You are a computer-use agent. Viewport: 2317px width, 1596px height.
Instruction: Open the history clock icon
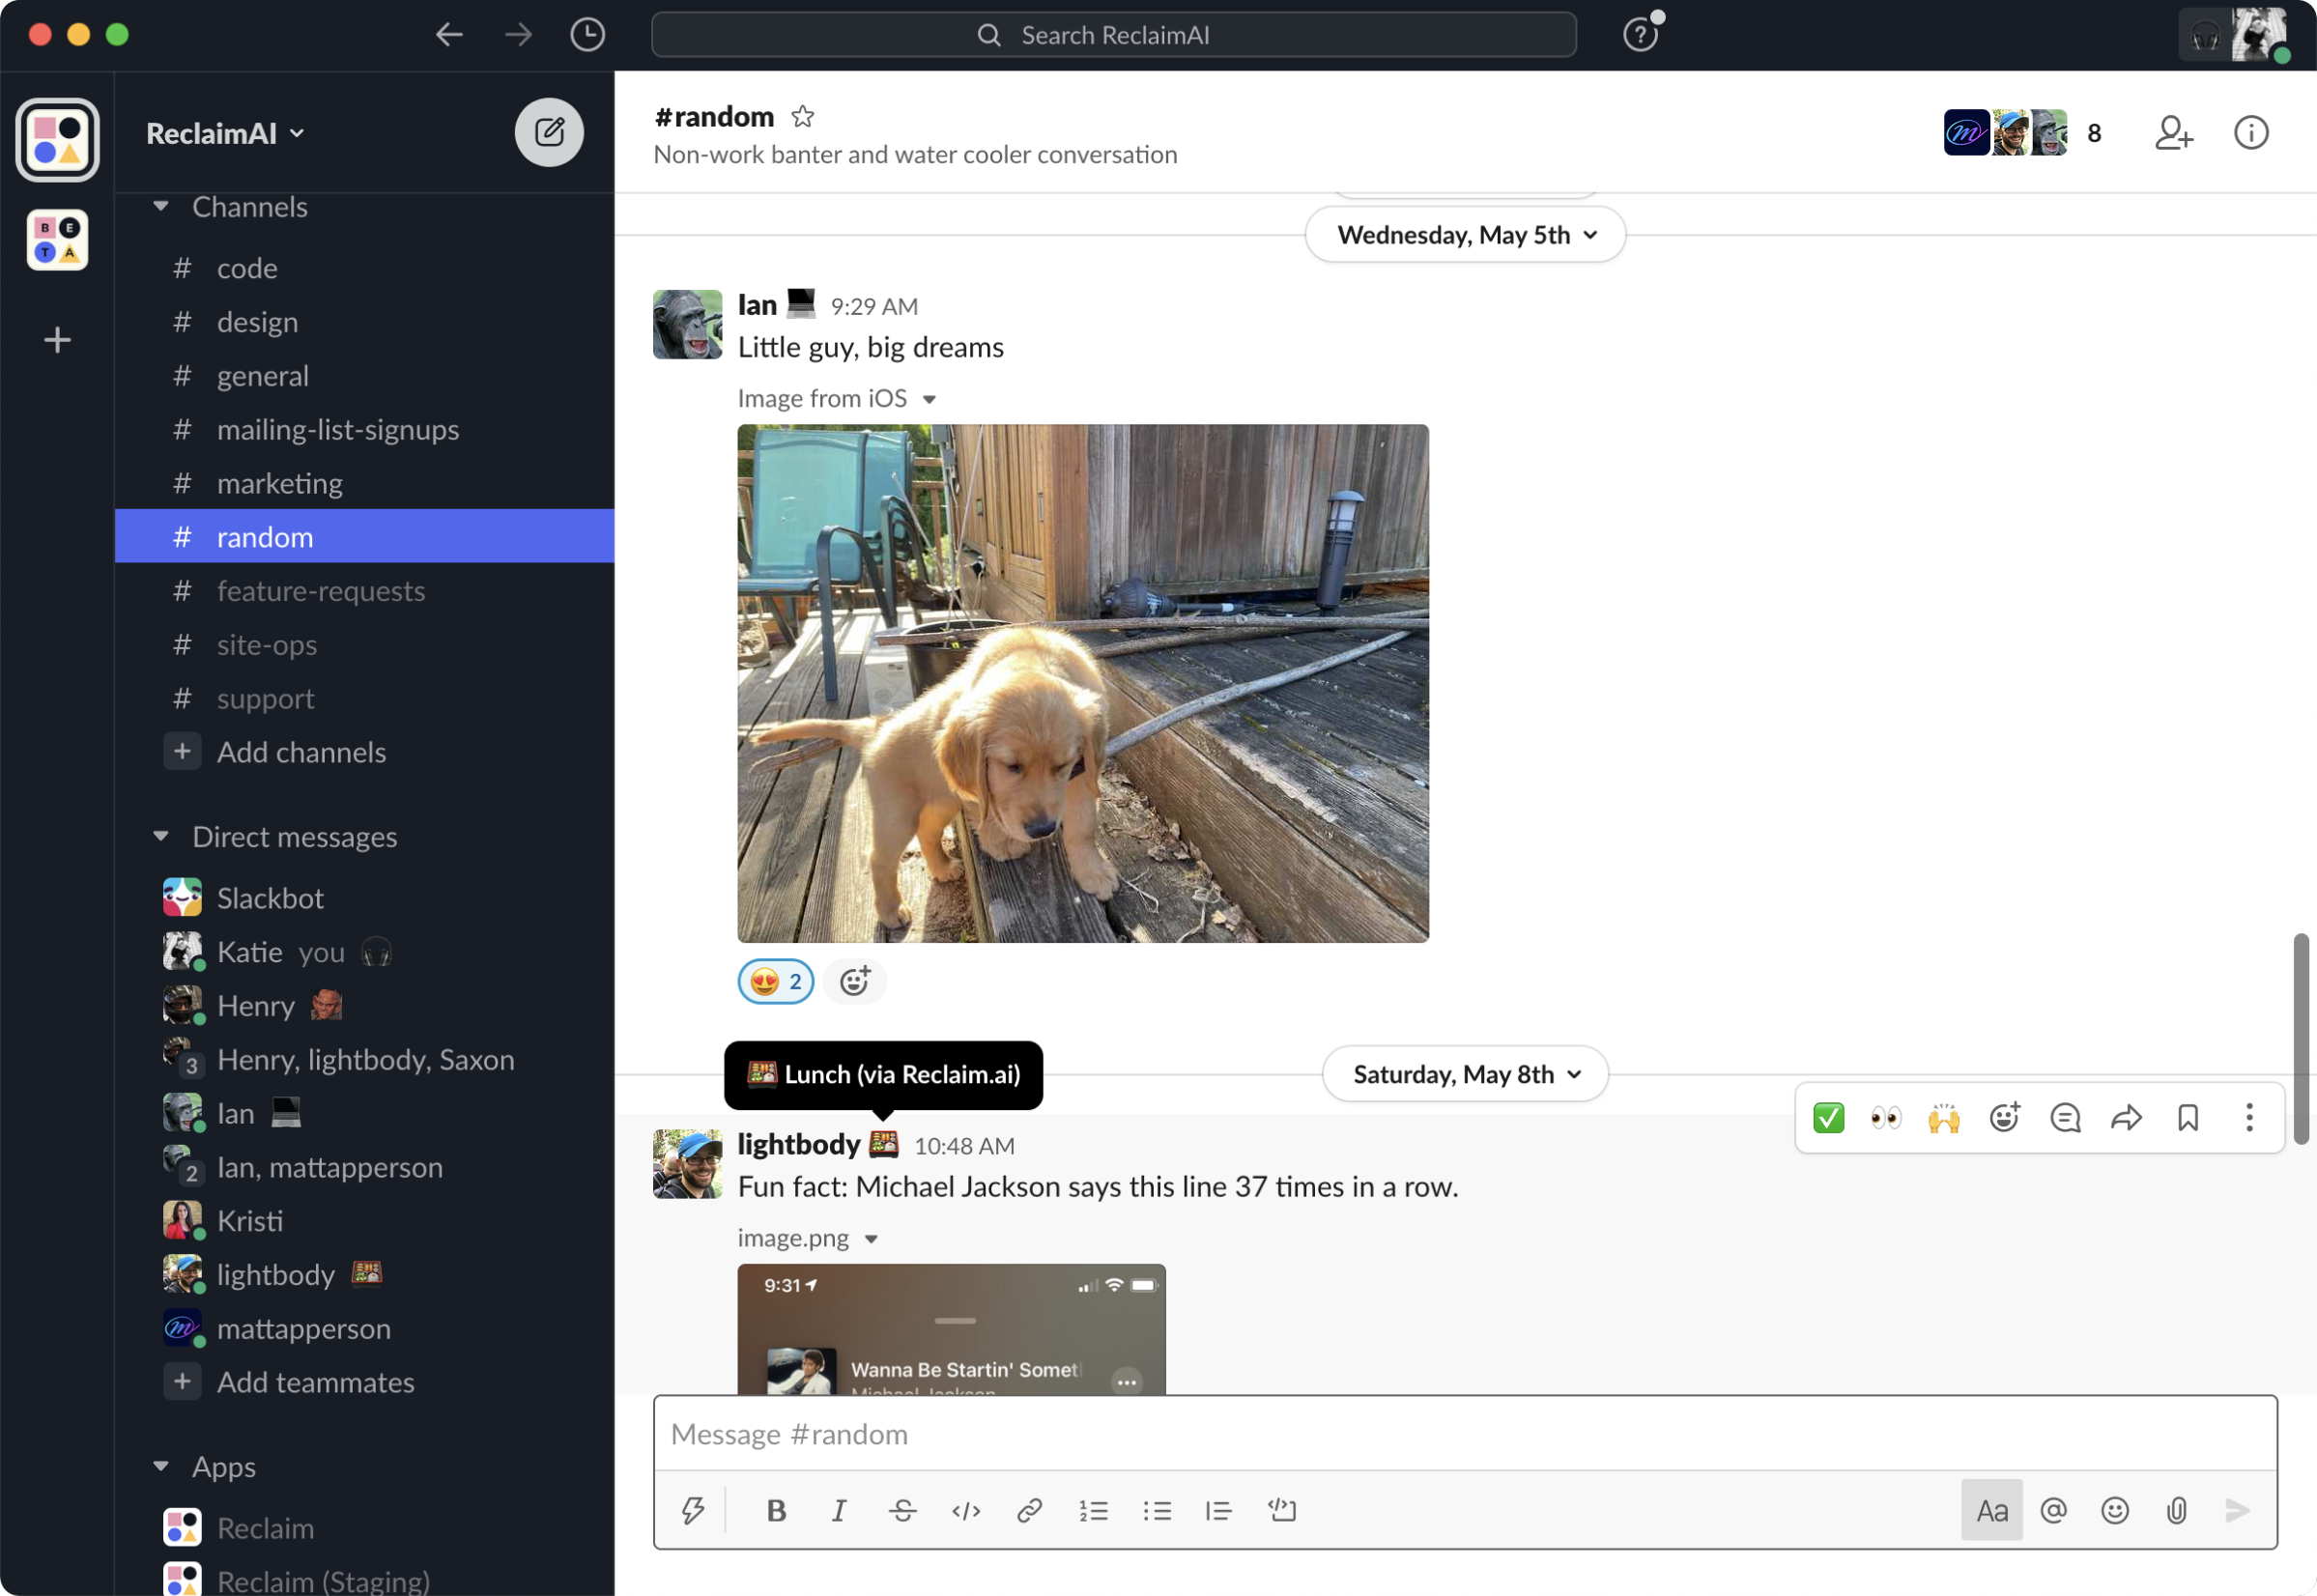[x=587, y=35]
